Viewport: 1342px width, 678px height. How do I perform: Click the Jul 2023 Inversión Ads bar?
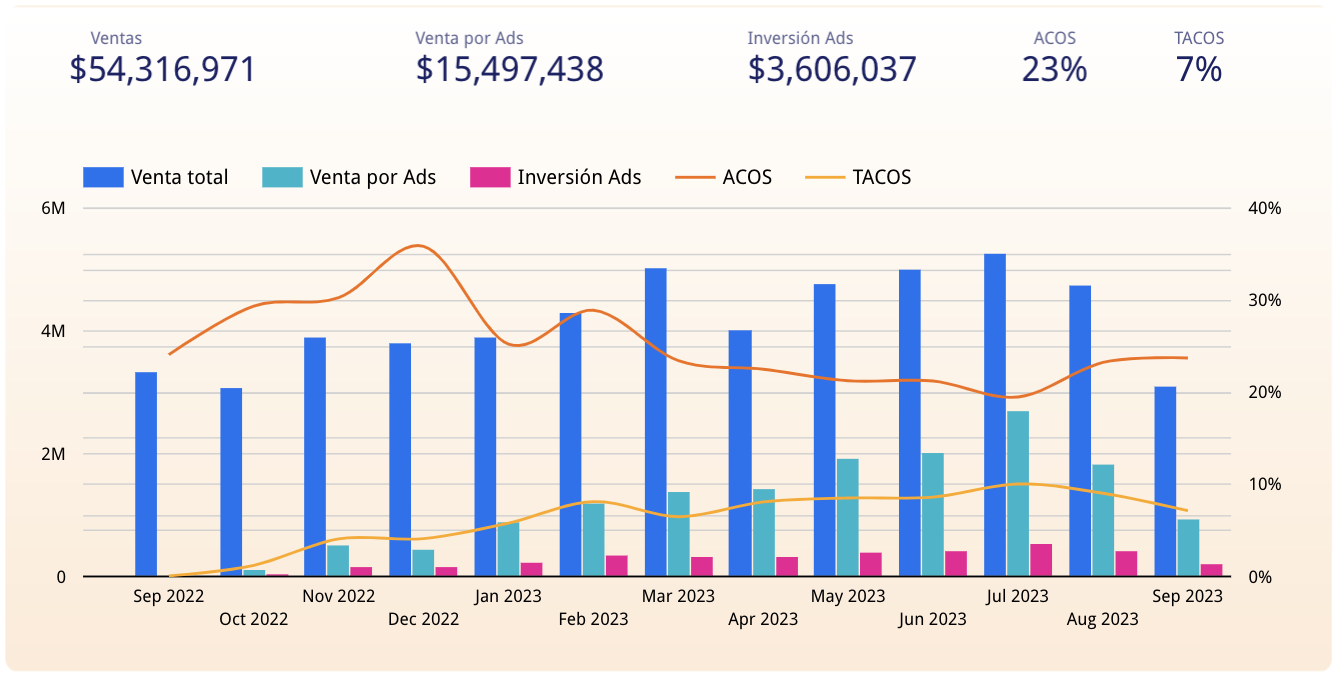[x=1041, y=560]
